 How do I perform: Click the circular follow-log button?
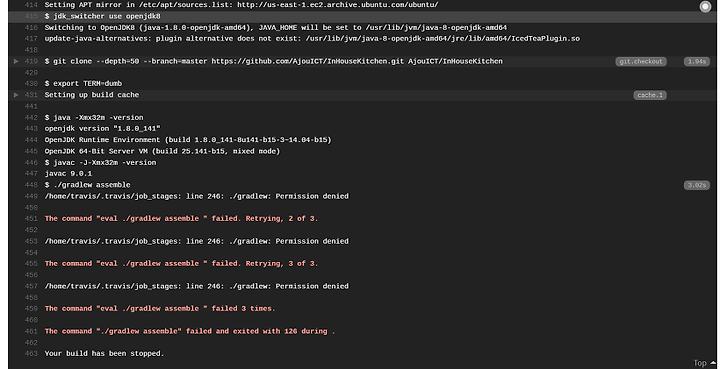705,6
